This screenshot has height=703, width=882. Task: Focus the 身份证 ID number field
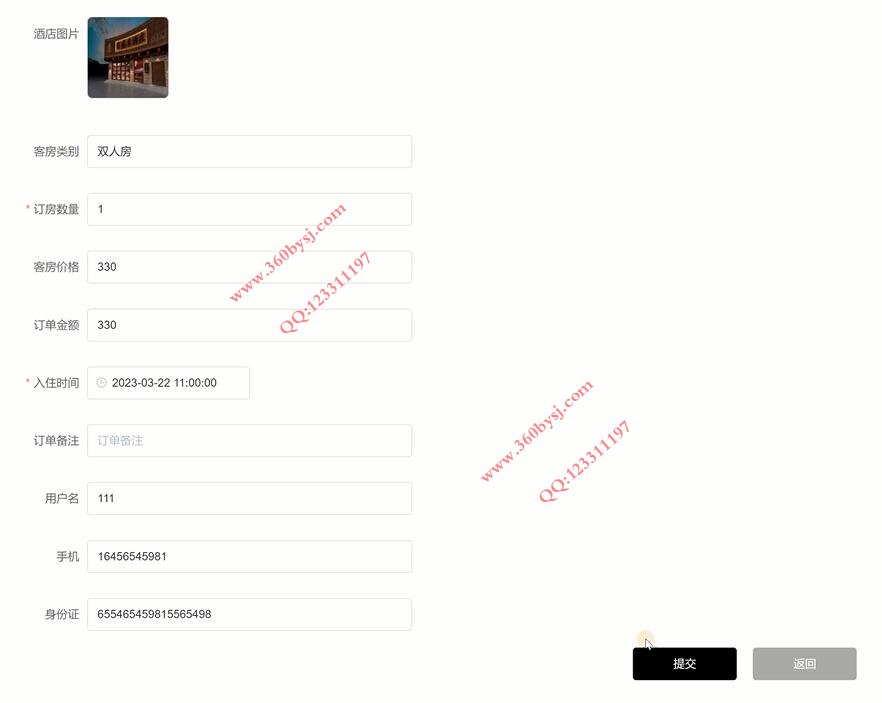point(249,614)
